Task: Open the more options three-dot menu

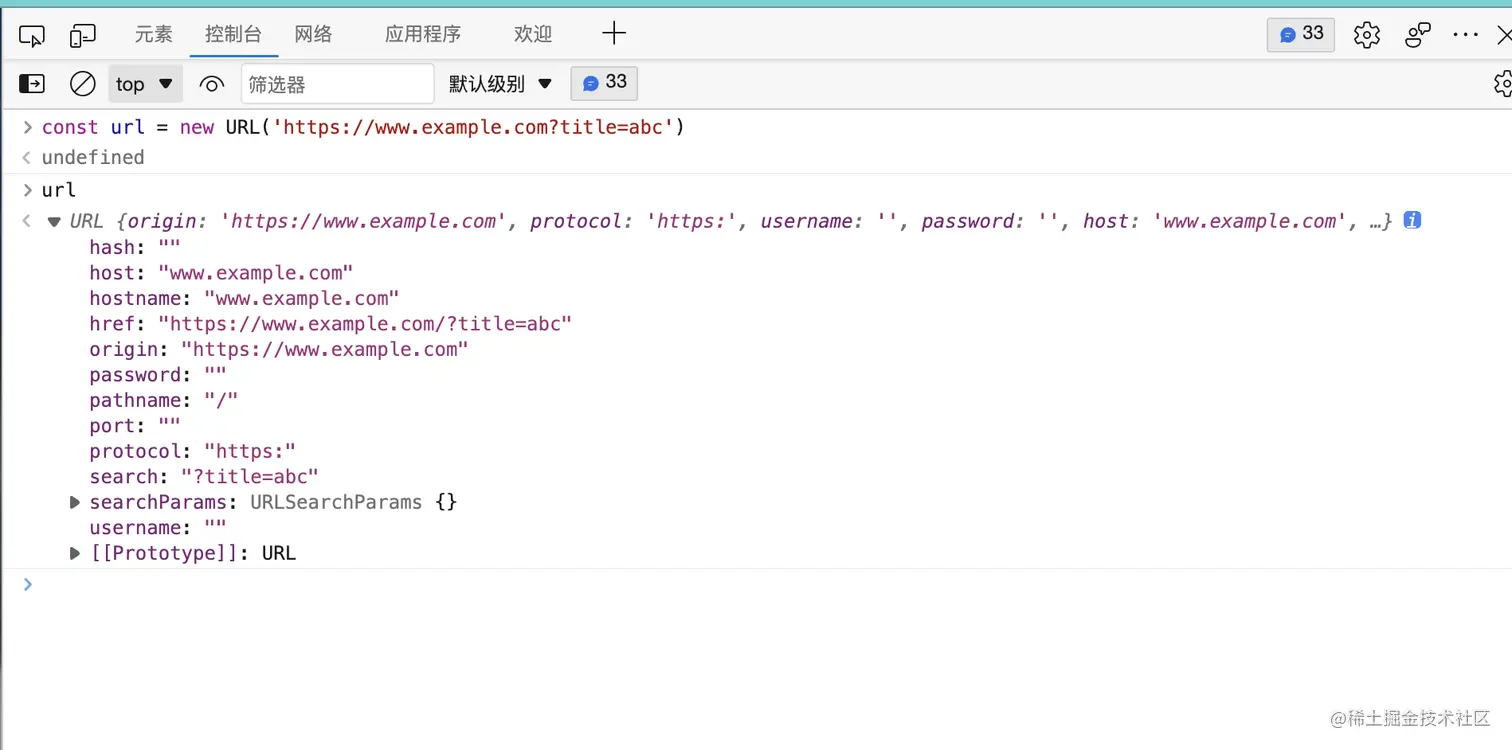Action: click(1464, 34)
